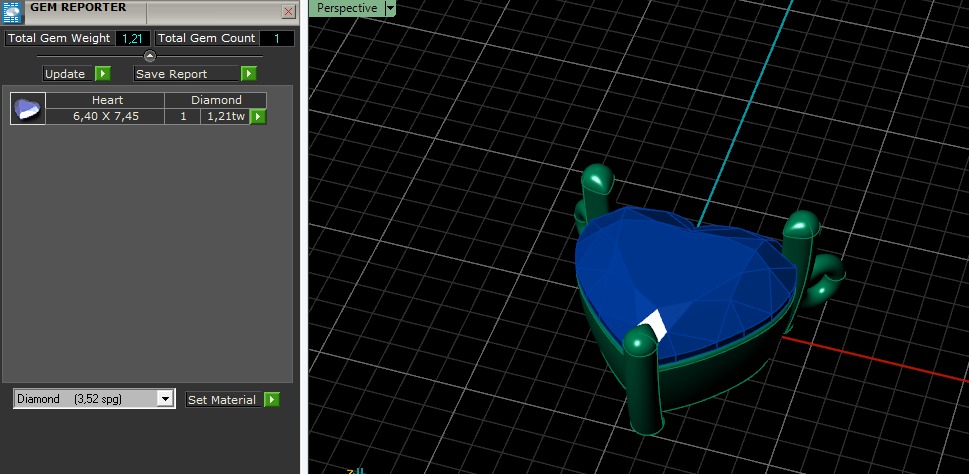969x474 pixels.
Task: Click the Set Material button
Action: [x=224, y=400]
